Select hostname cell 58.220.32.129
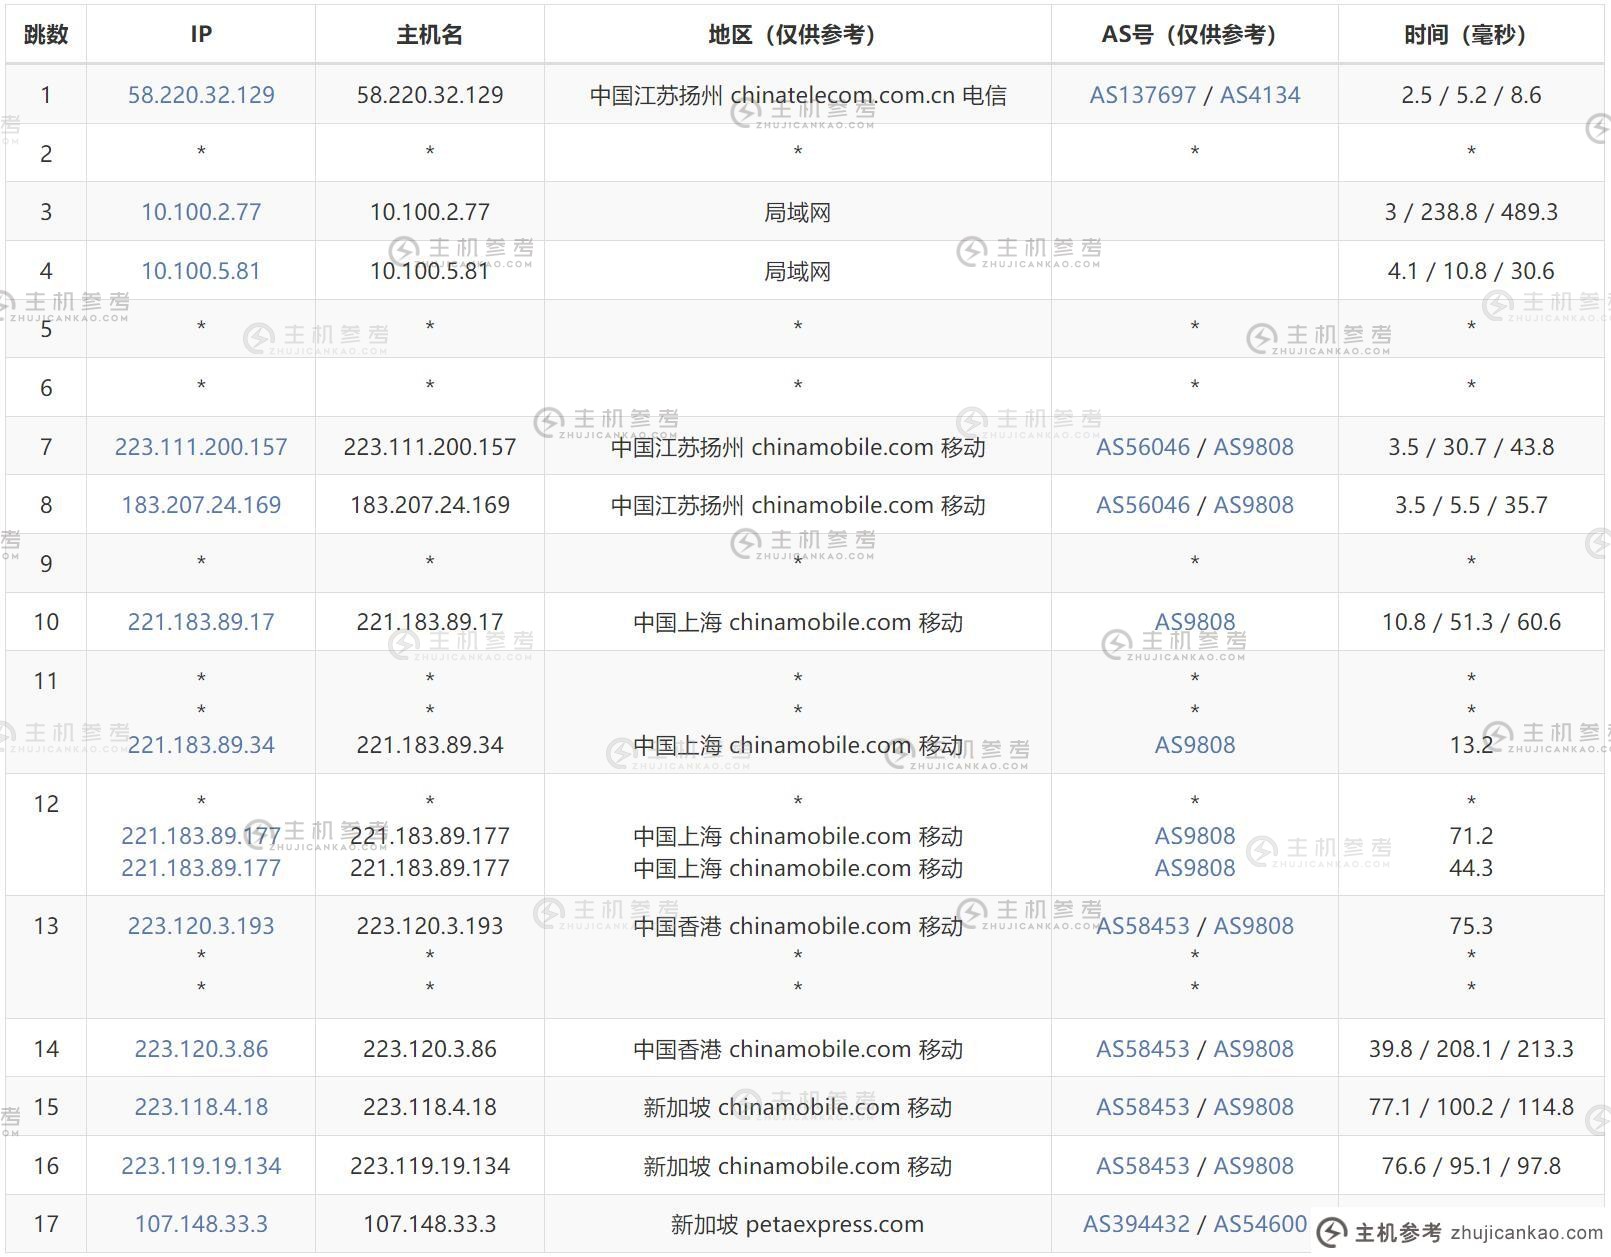This screenshot has height=1257, width=1611. pyautogui.click(x=430, y=95)
